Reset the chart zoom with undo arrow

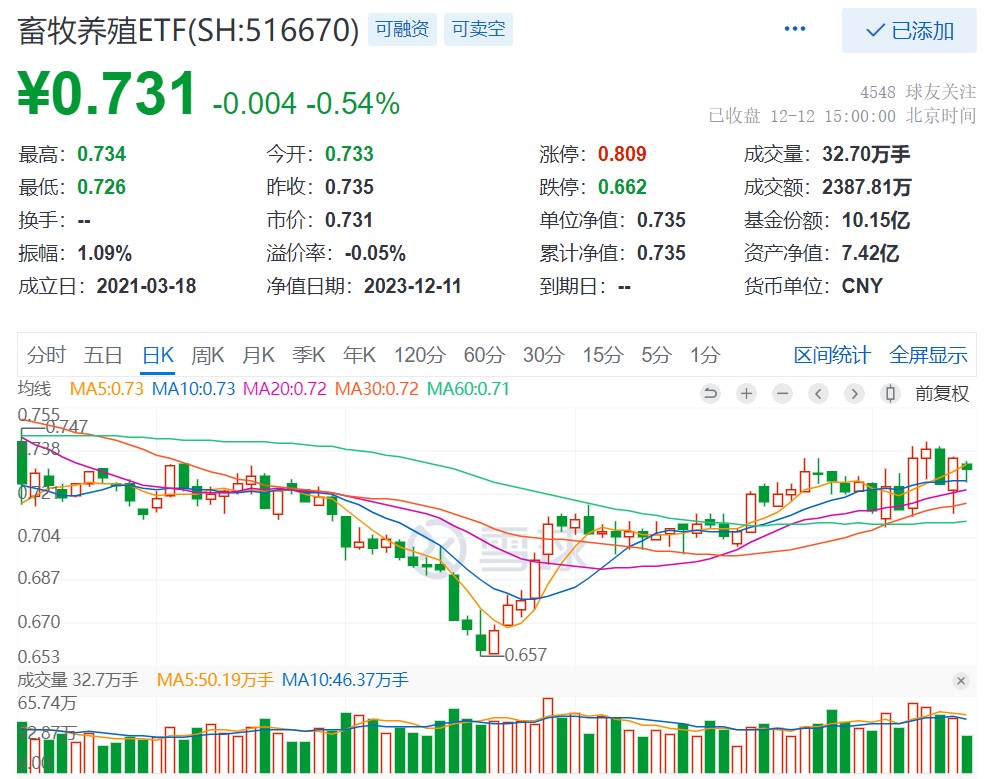pos(710,394)
